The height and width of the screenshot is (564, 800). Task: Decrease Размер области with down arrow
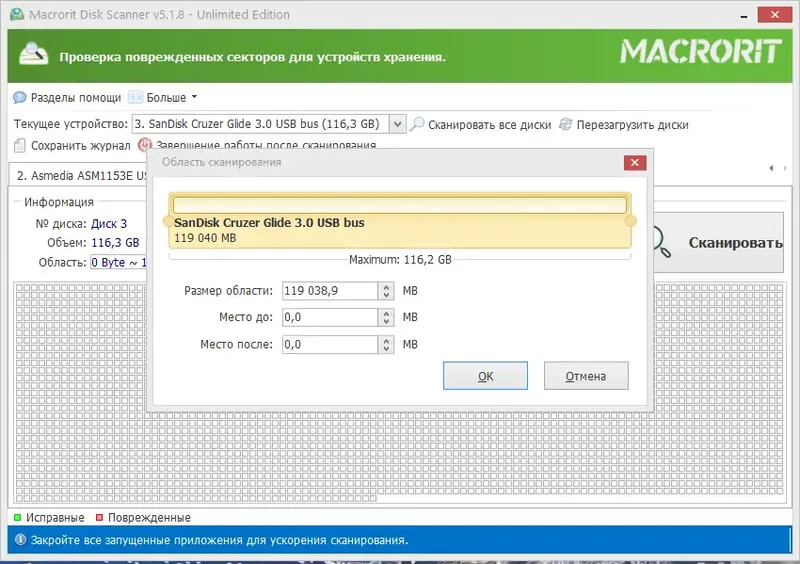386,296
